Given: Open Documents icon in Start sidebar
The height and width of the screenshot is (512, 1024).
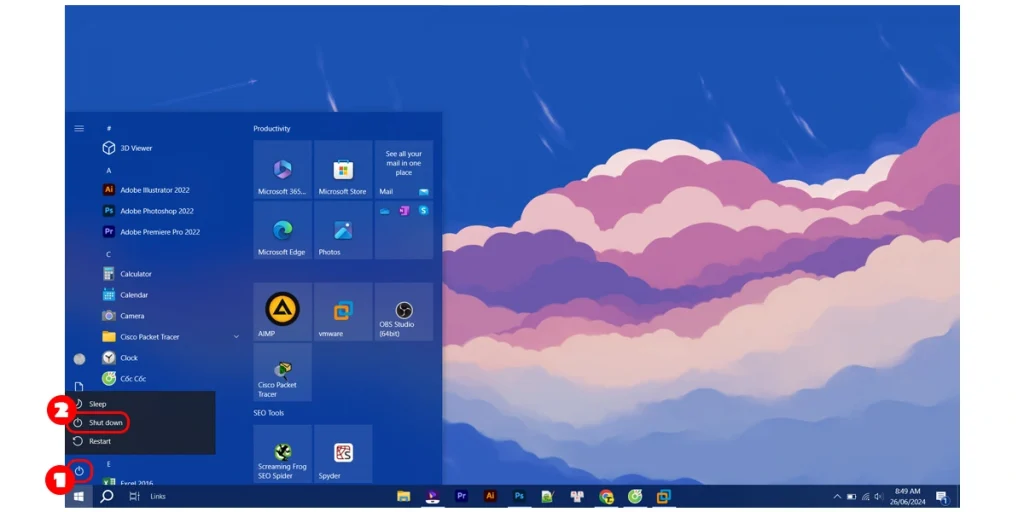Looking at the screenshot, I should (79, 387).
